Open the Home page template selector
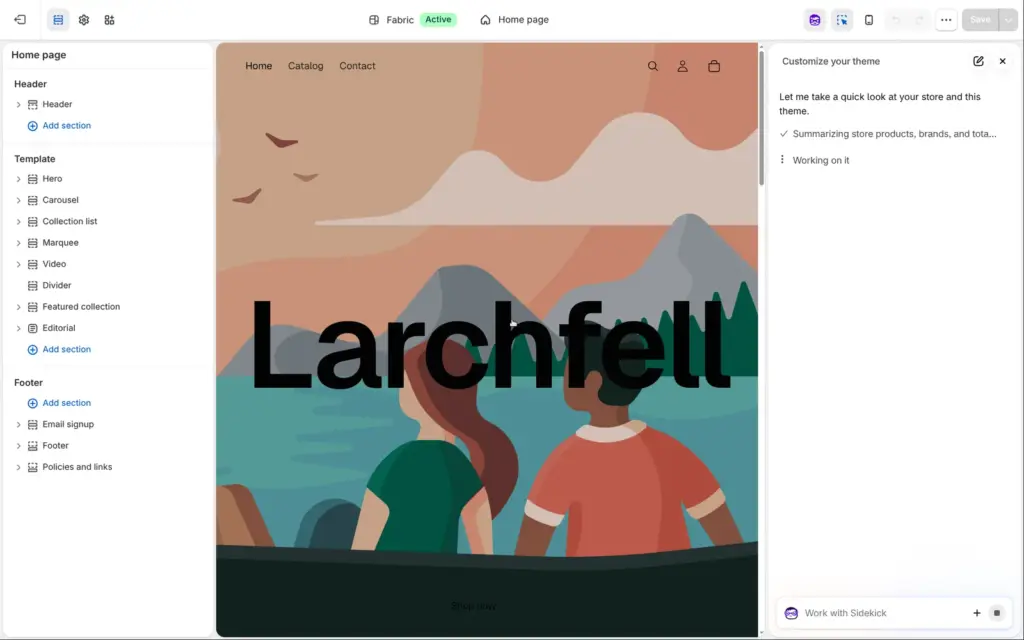The image size is (1024, 640). coord(514,20)
